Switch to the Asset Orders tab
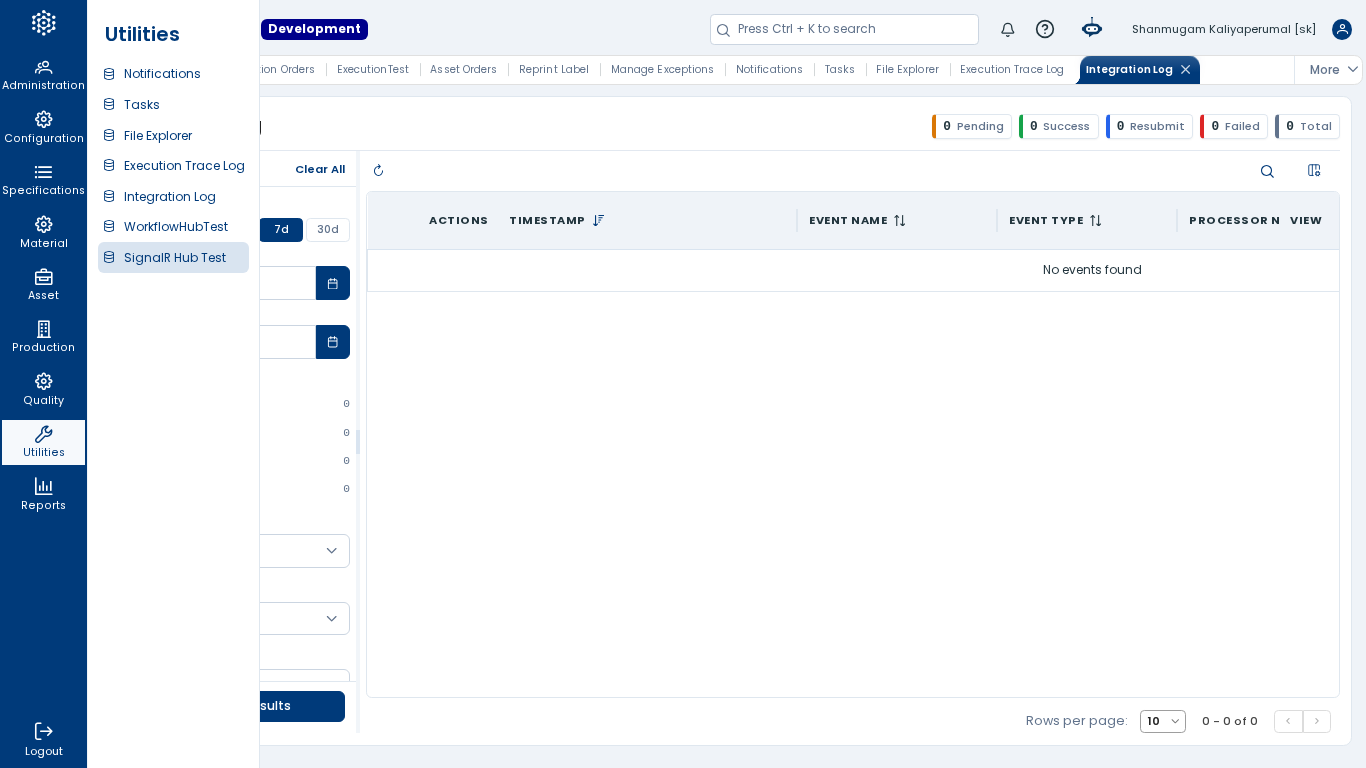Screen dimensions: 1366x768 click(463, 70)
